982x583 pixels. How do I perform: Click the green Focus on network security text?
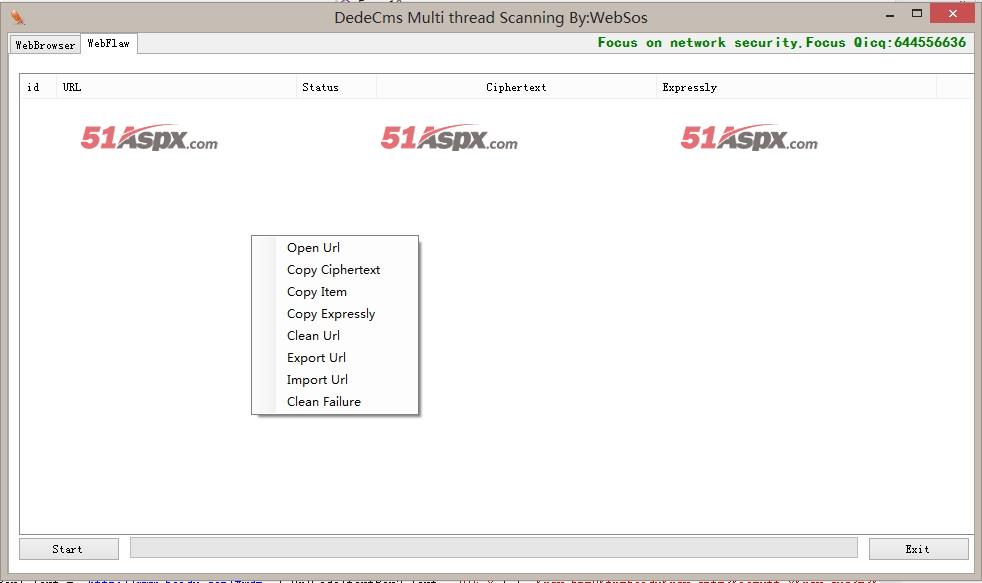782,43
